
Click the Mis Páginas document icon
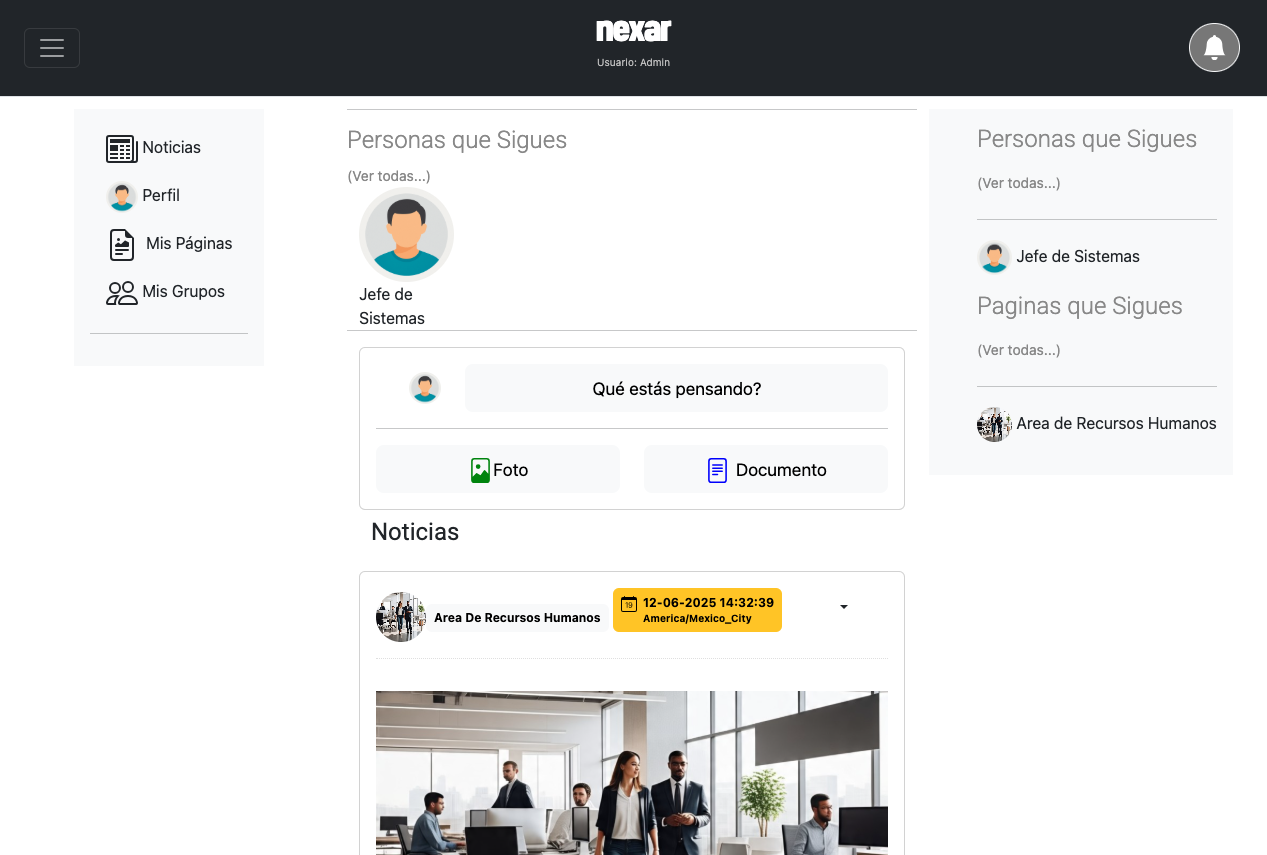[122, 244]
